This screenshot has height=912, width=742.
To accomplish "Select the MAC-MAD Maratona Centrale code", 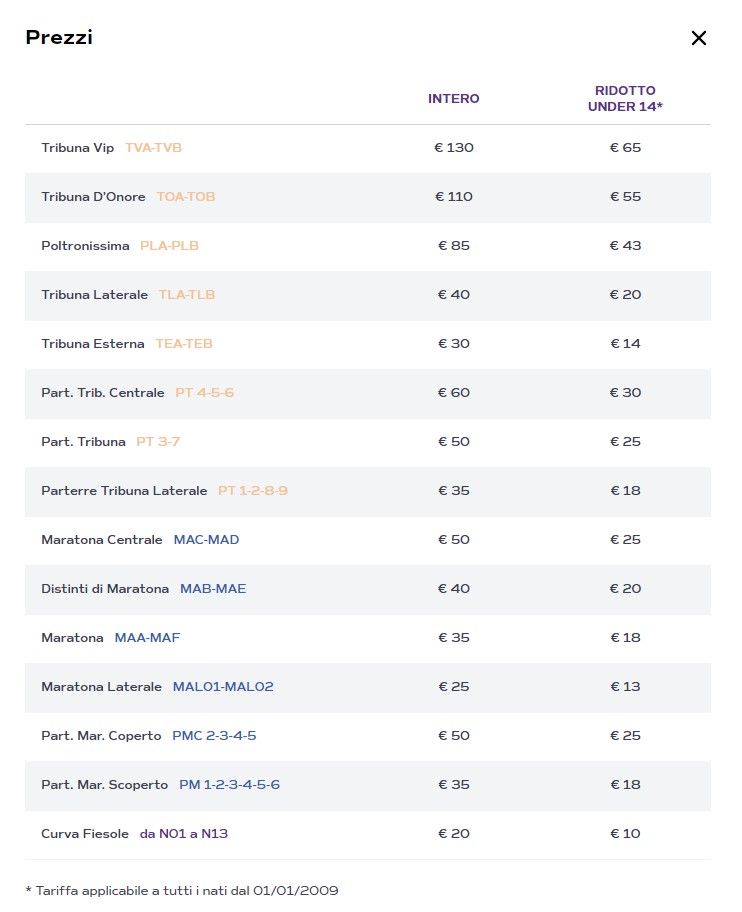I will tap(206, 540).
